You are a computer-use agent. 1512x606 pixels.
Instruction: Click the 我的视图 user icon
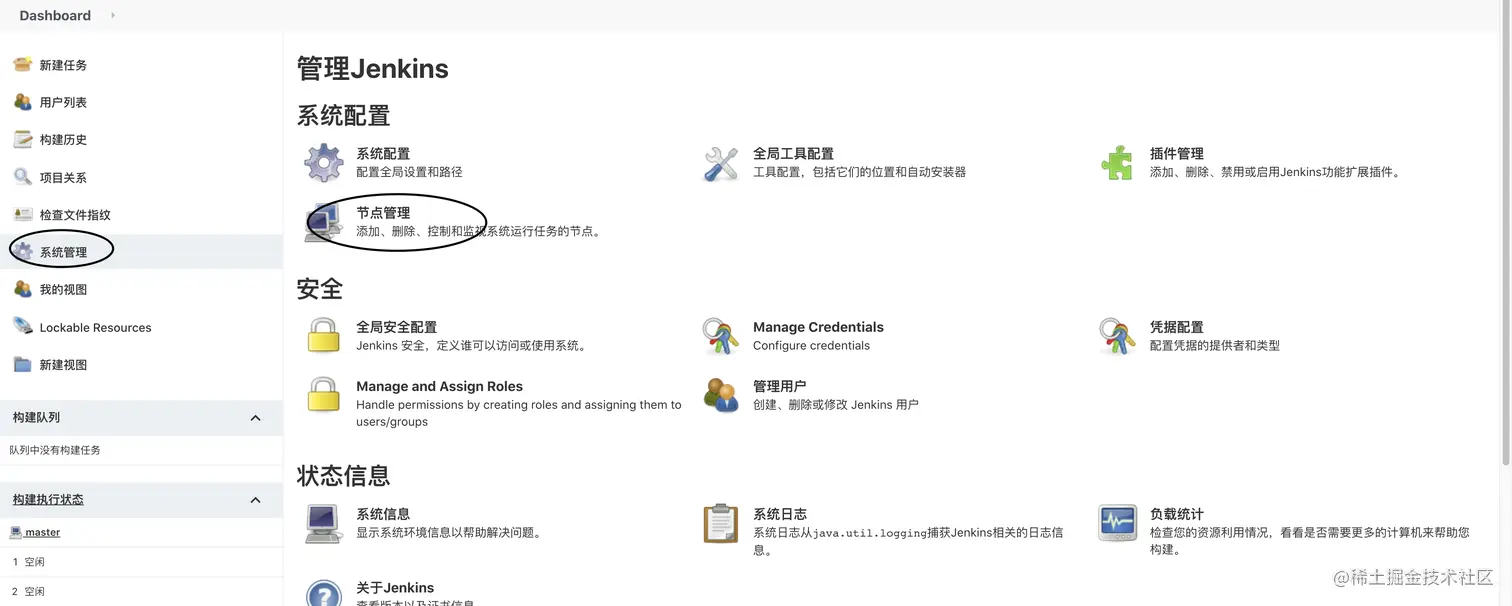point(22,289)
